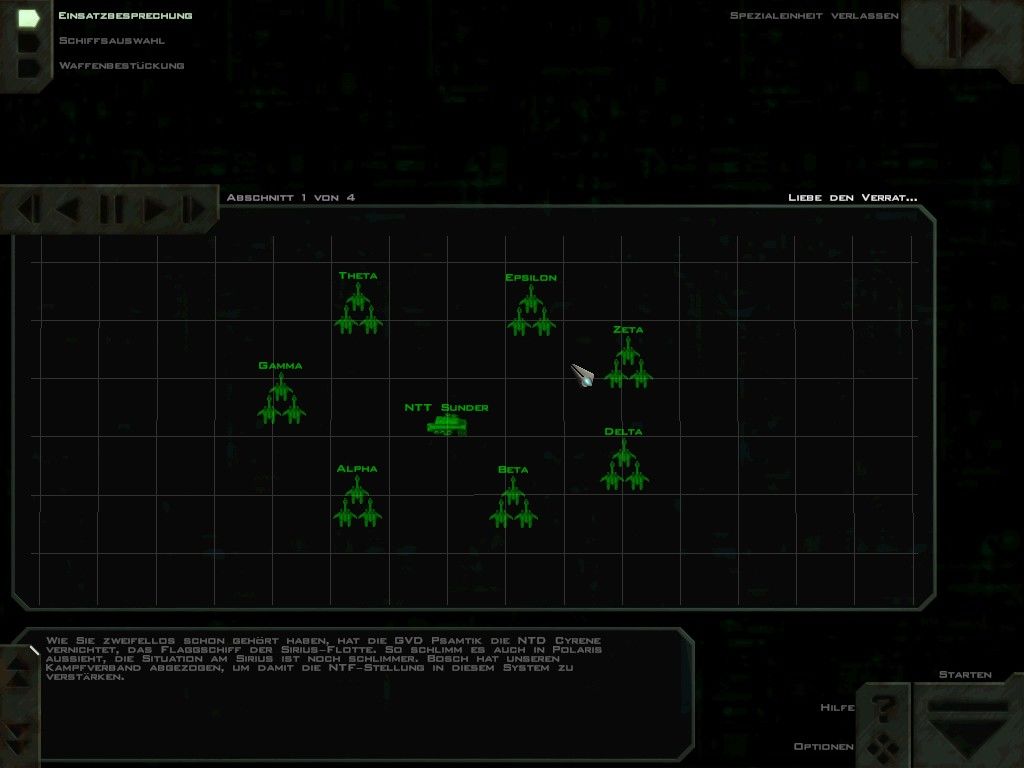Click the Starten label
Viewport: 1024px width, 768px height.
(965, 675)
